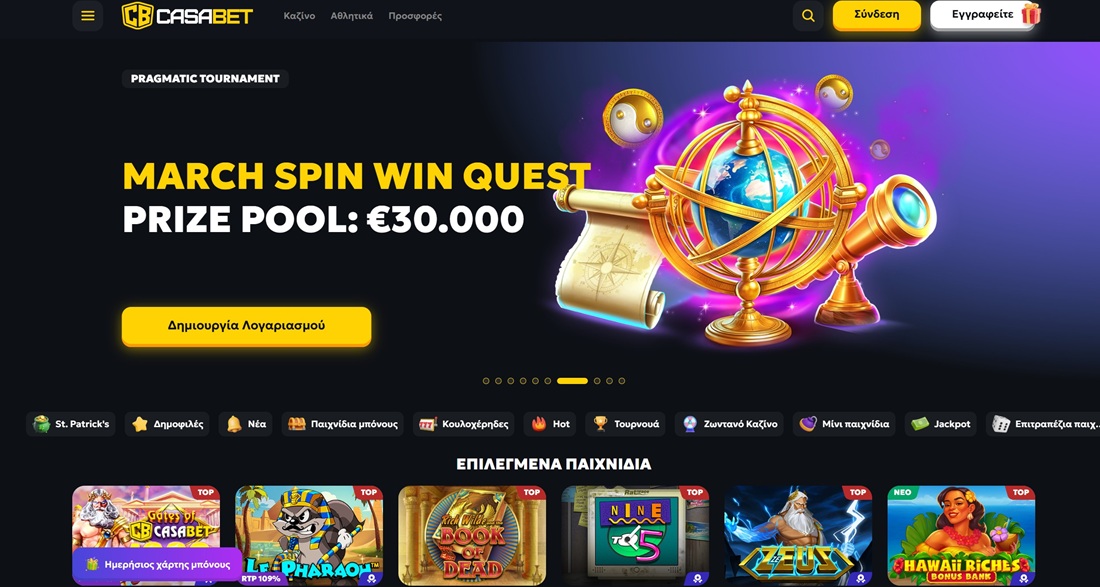The width and height of the screenshot is (1100, 587).
Task: Choose the Νέα bell category
Action: [246, 424]
